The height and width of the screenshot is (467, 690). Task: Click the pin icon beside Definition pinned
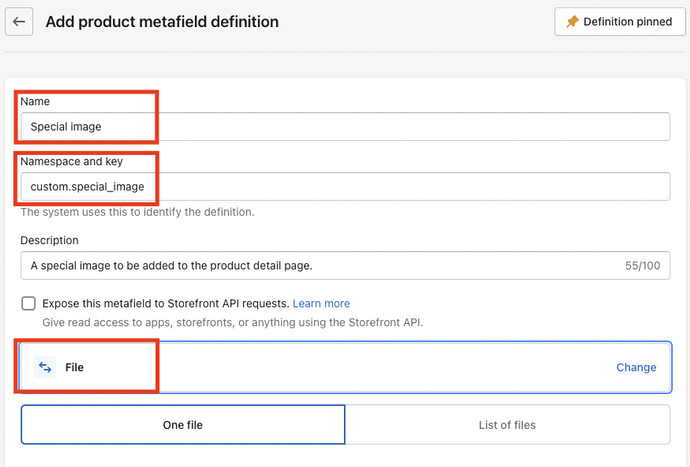point(573,22)
